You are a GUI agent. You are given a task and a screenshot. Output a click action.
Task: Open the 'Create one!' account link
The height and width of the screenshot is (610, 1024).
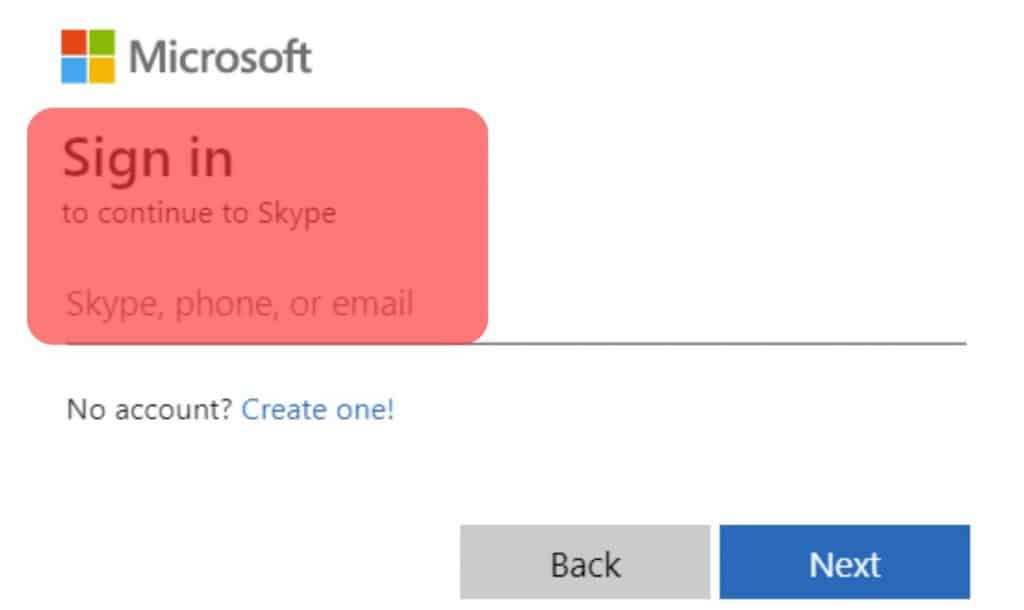pyautogui.click(x=316, y=409)
